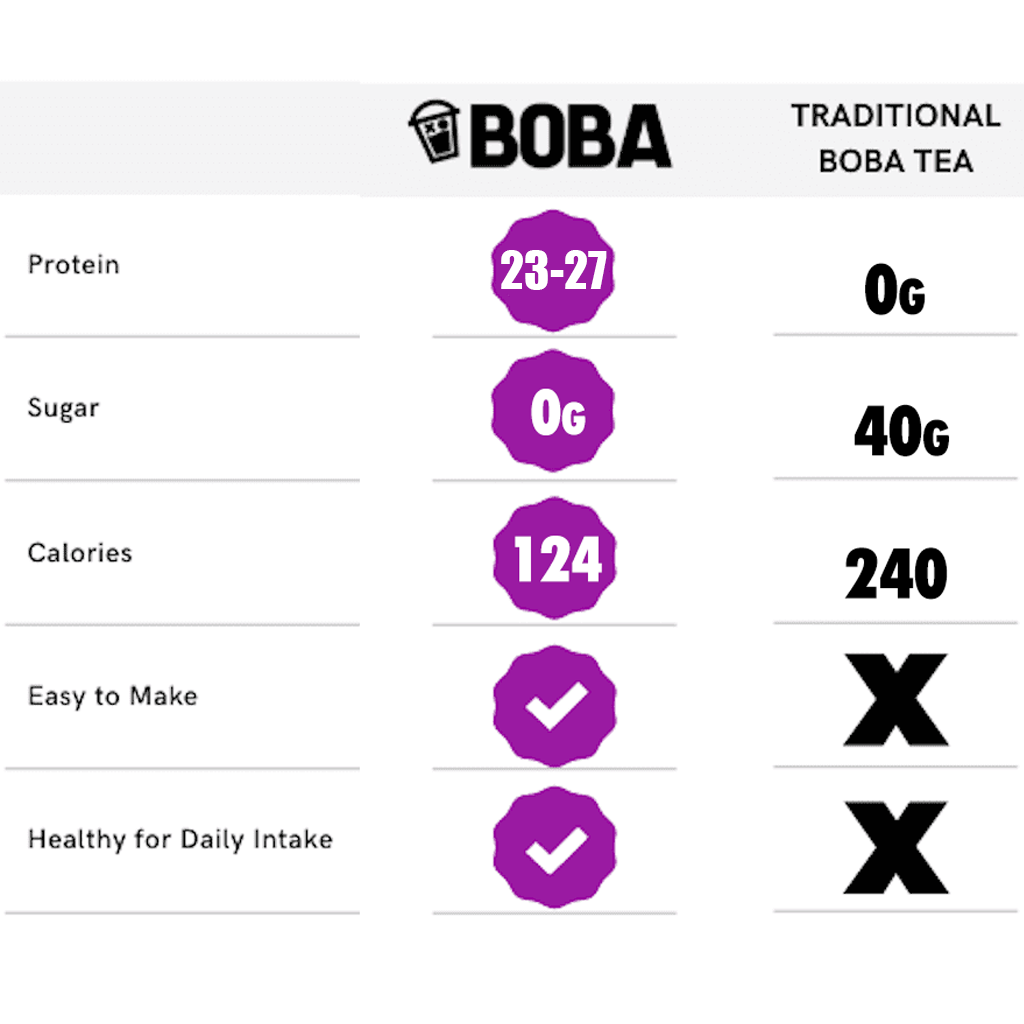Click the black X for Easy to Make
Screen dimensions: 1024x1024
[896, 699]
